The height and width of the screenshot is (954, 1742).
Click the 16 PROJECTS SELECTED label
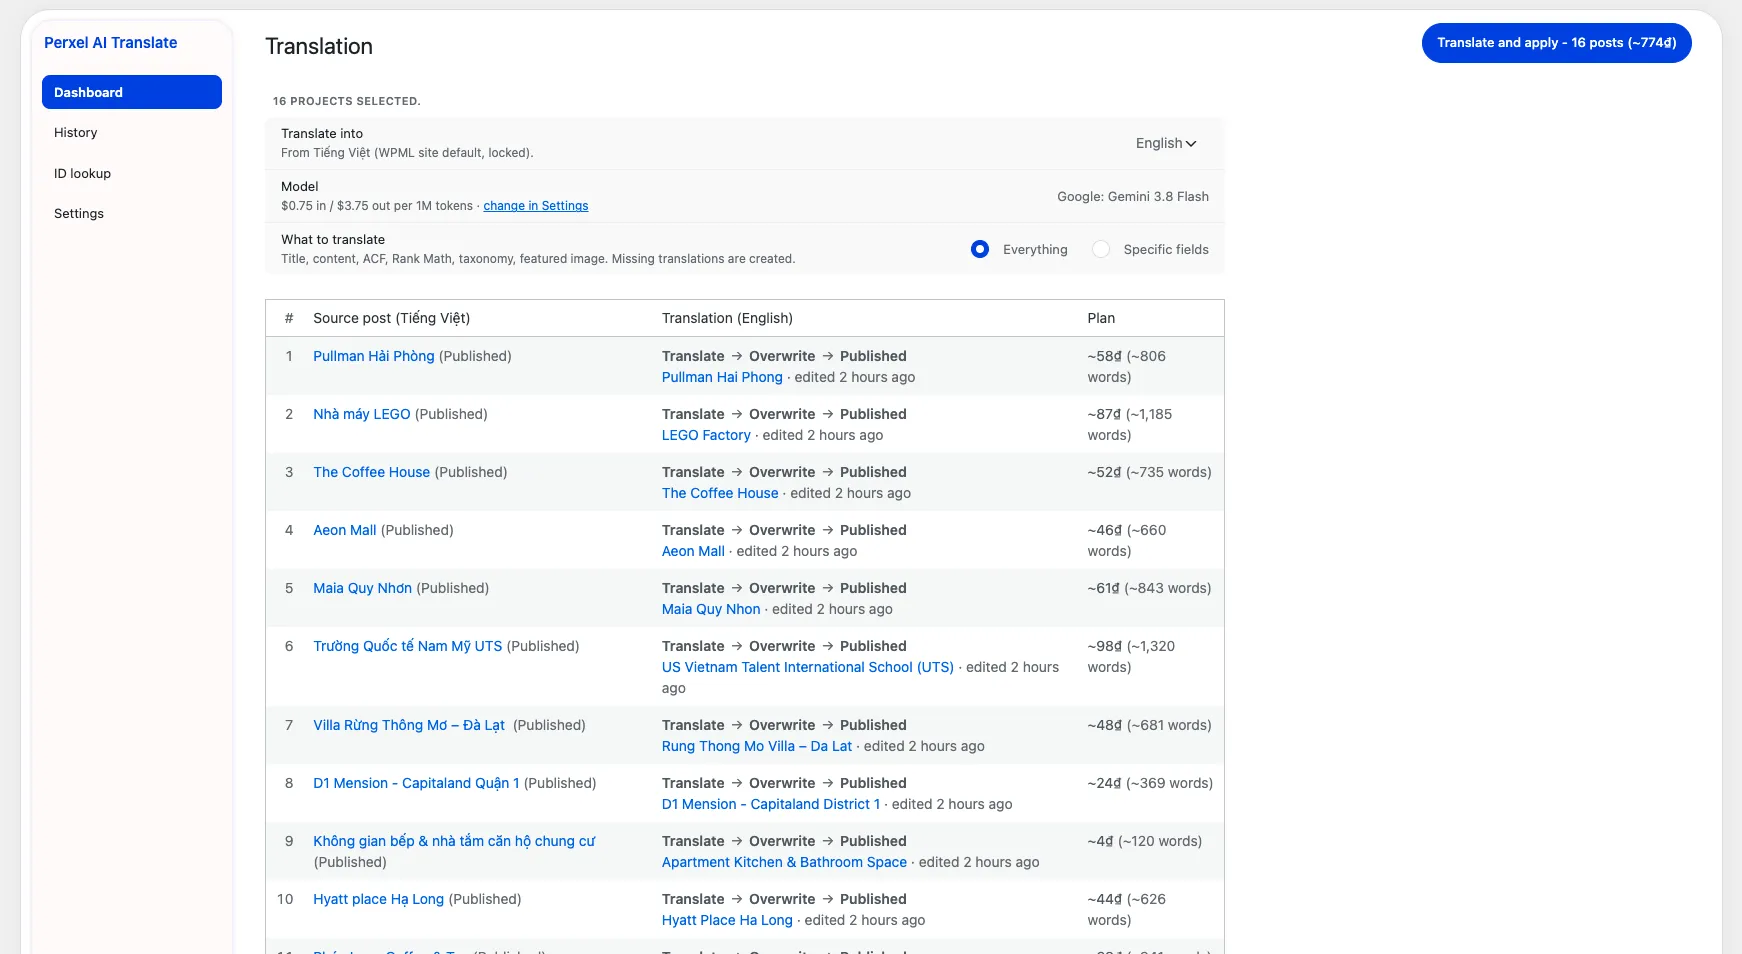(346, 101)
